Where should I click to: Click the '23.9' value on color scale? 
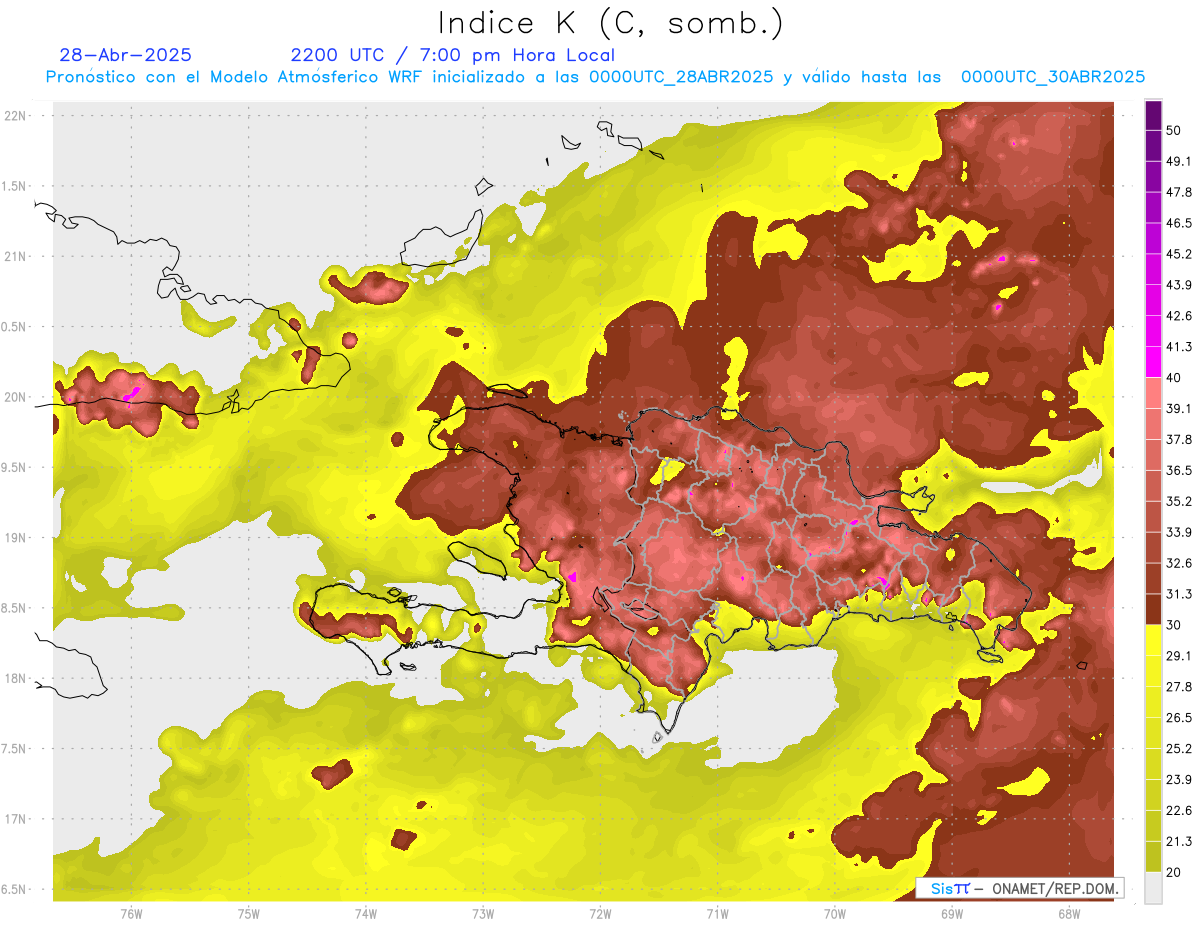[x=1178, y=780]
